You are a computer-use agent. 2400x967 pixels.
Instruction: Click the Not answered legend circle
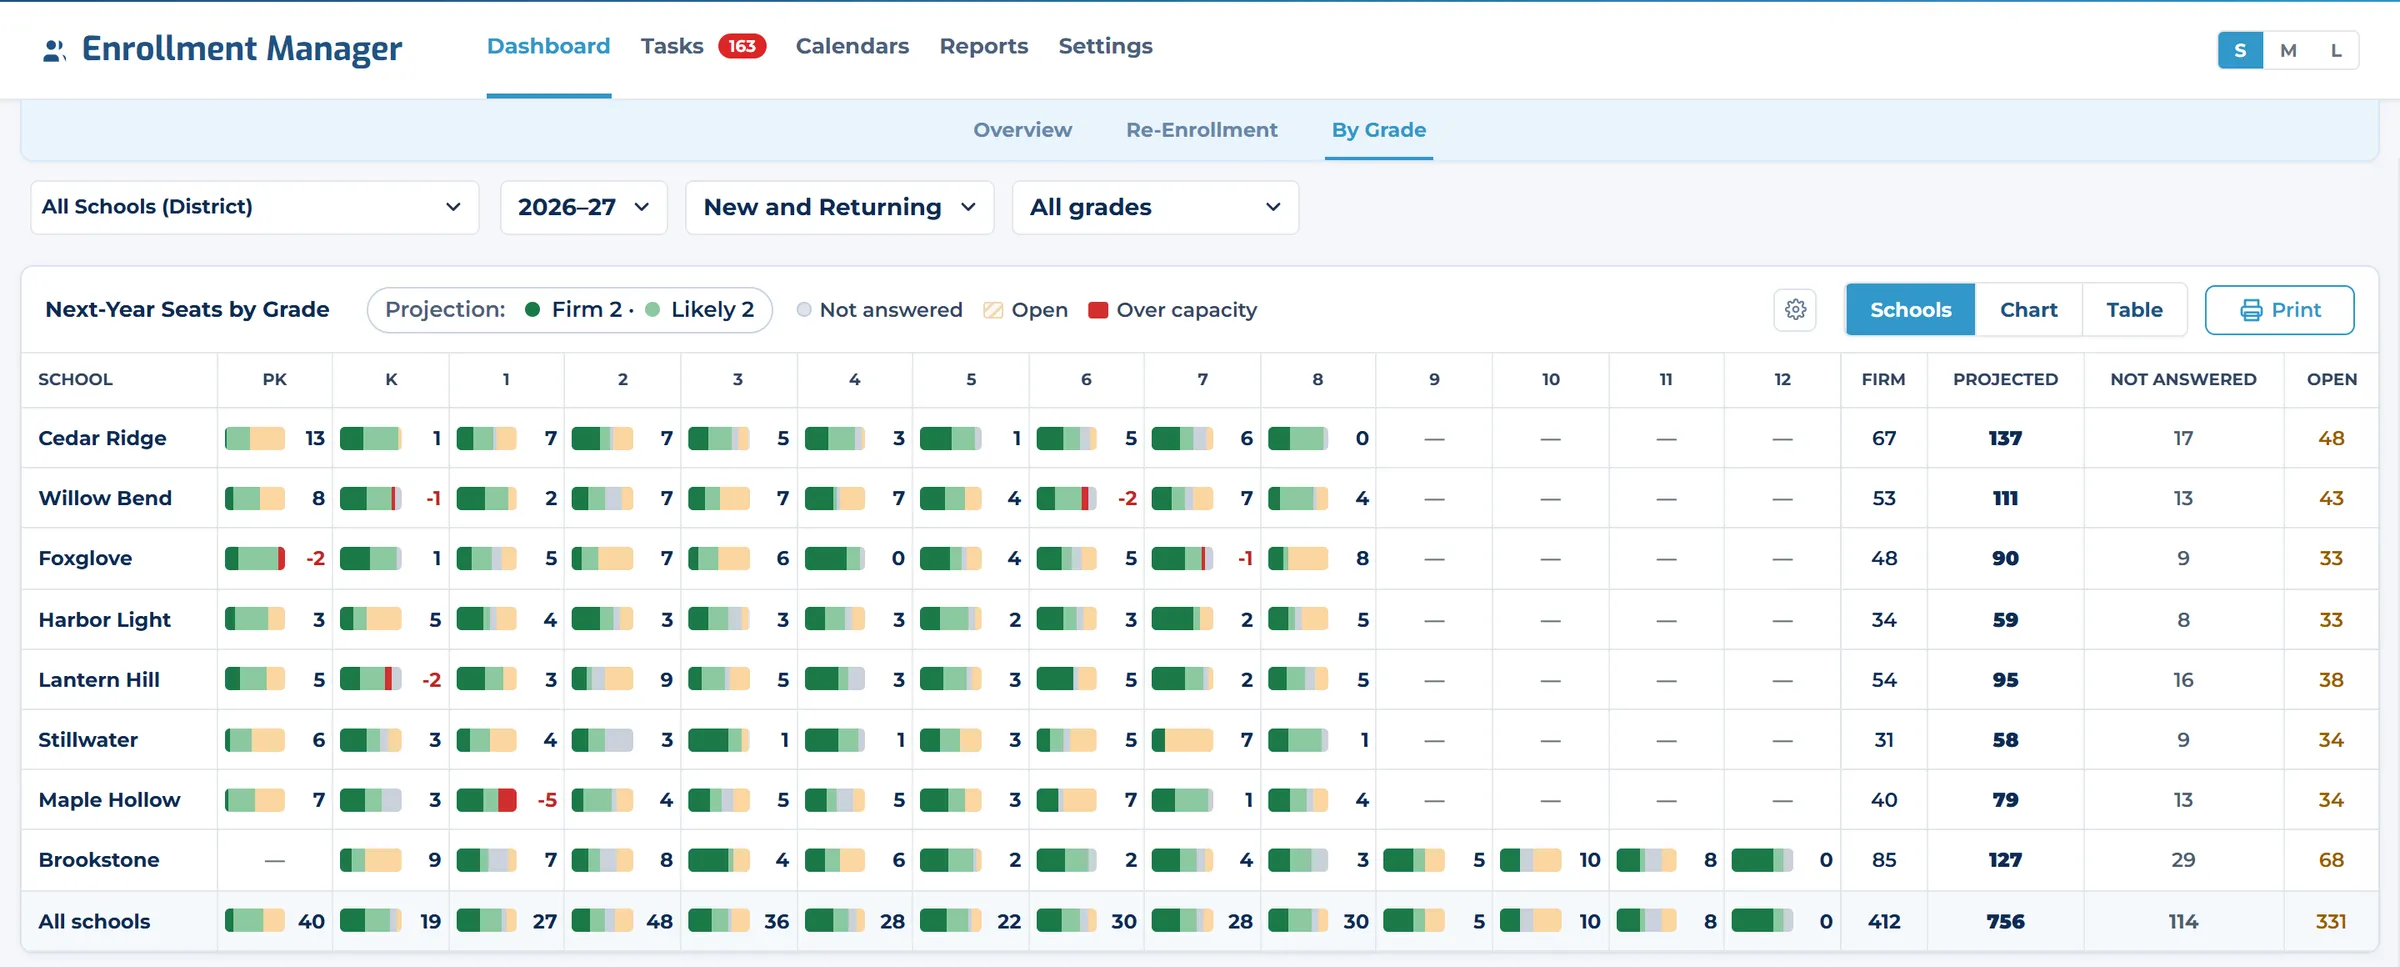pyautogui.click(x=804, y=310)
